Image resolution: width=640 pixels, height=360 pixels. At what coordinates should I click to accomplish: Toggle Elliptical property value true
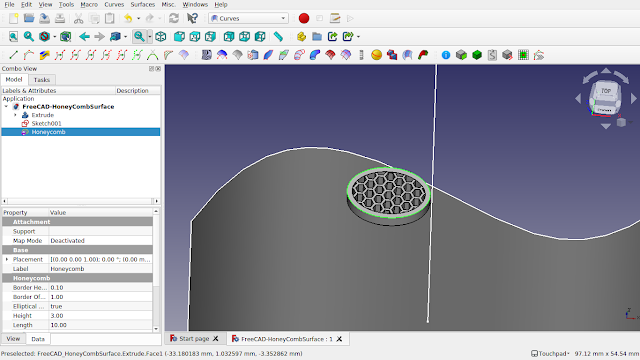(100, 306)
